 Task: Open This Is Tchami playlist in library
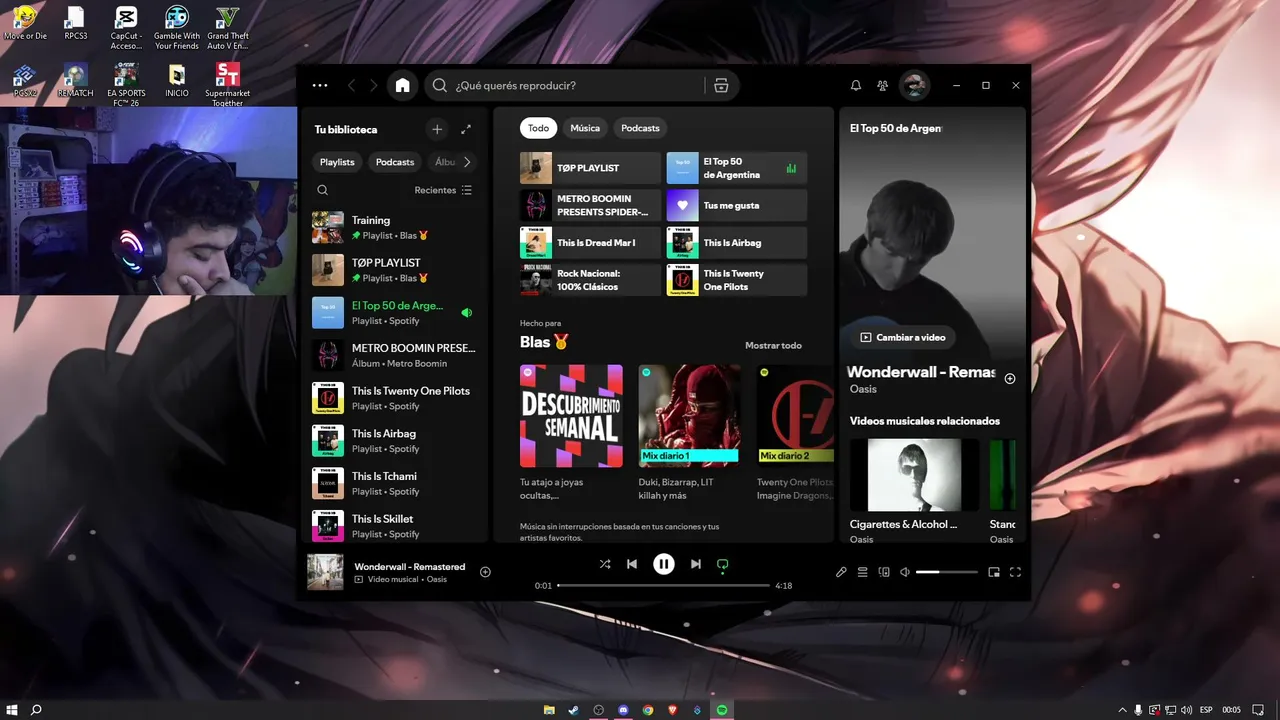point(395,484)
